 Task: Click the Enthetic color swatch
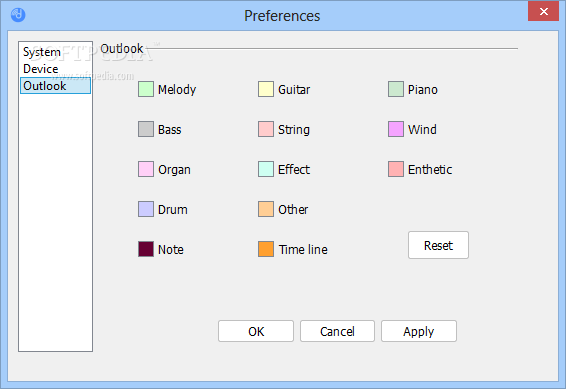[396, 169]
